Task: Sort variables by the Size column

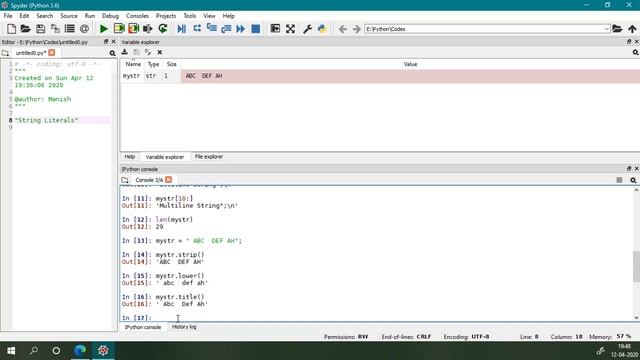Action: click(x=171, y=64)
